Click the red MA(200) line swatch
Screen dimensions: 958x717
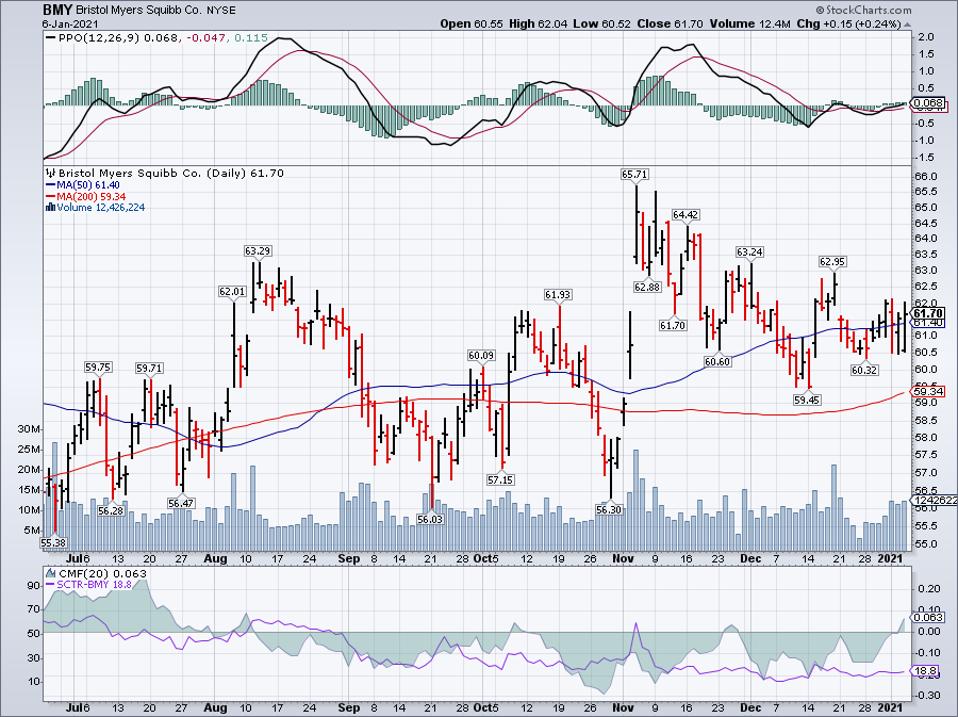tap(51, 197)
